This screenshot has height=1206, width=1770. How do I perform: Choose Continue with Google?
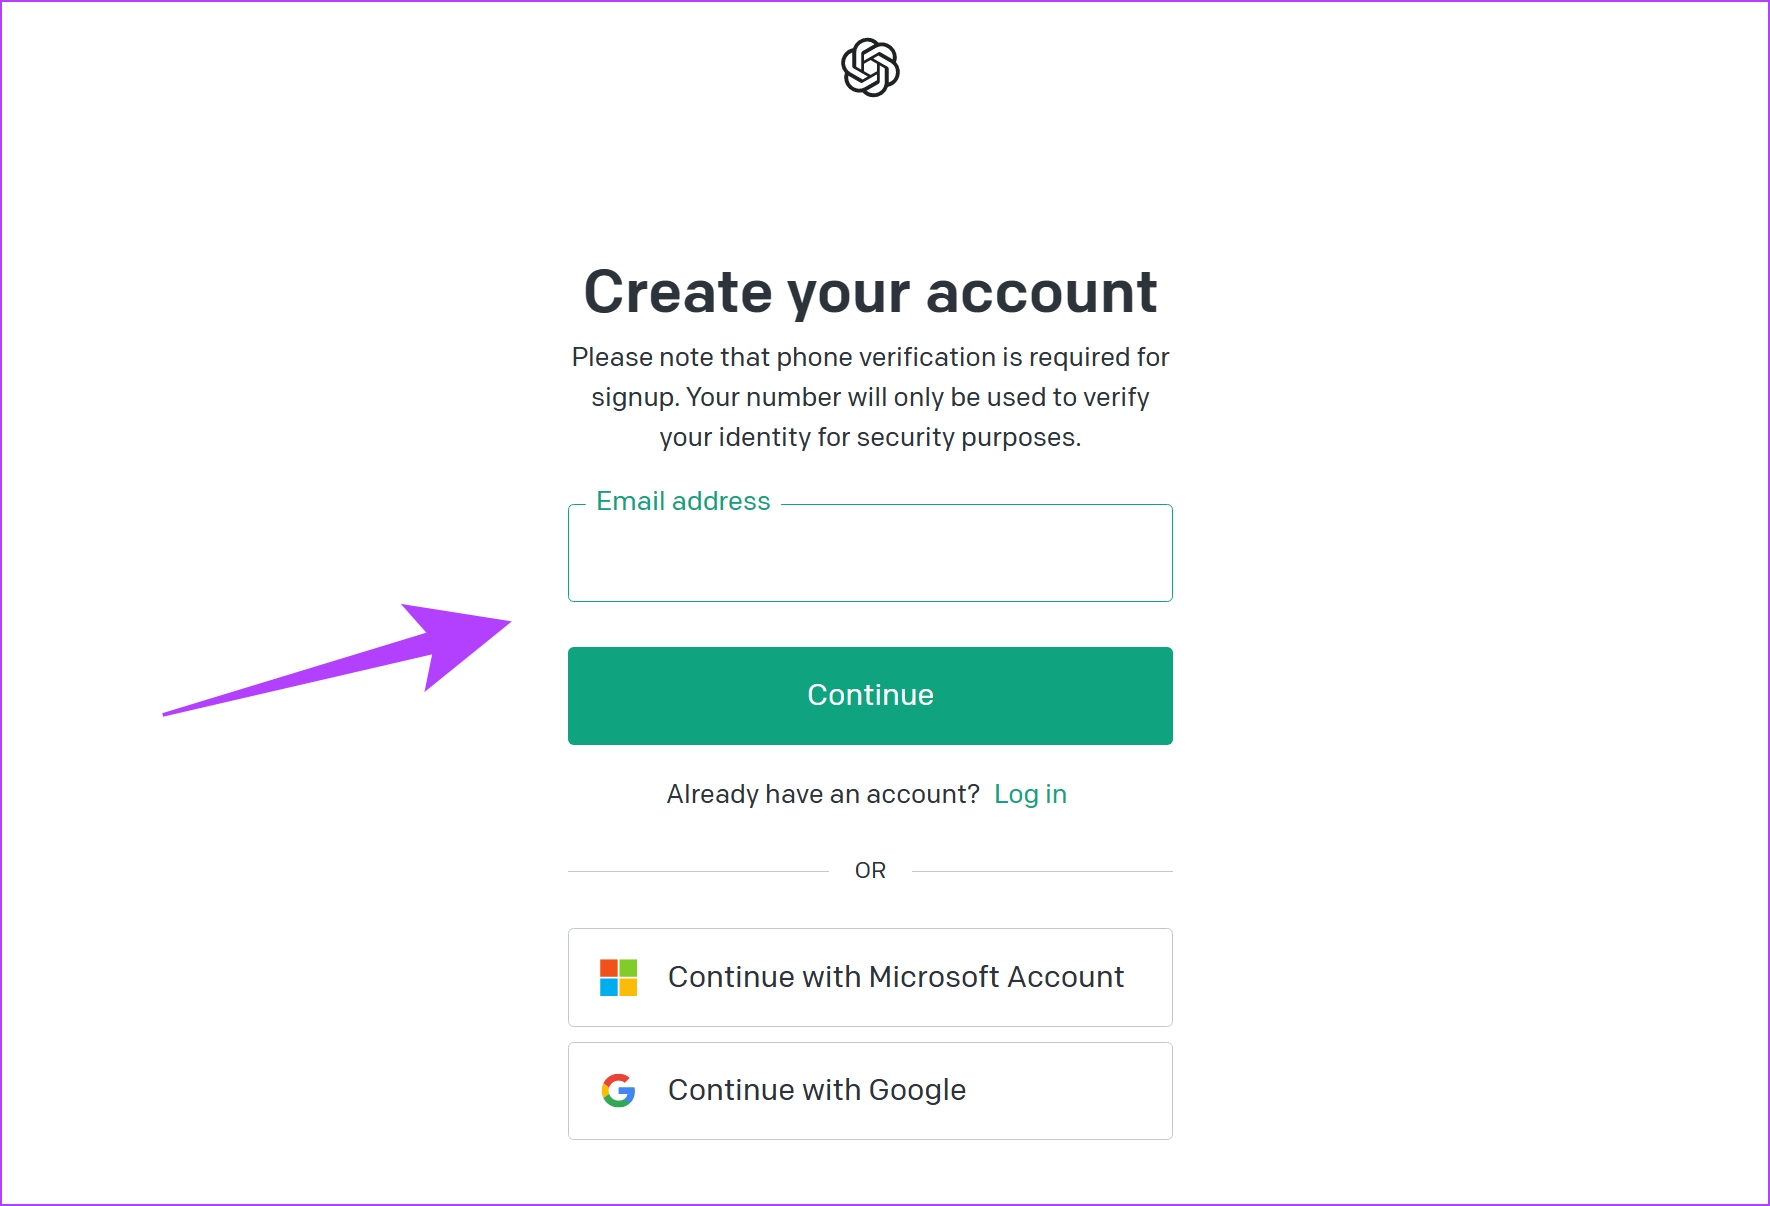pyautogui.click(x=870, y=1091)
